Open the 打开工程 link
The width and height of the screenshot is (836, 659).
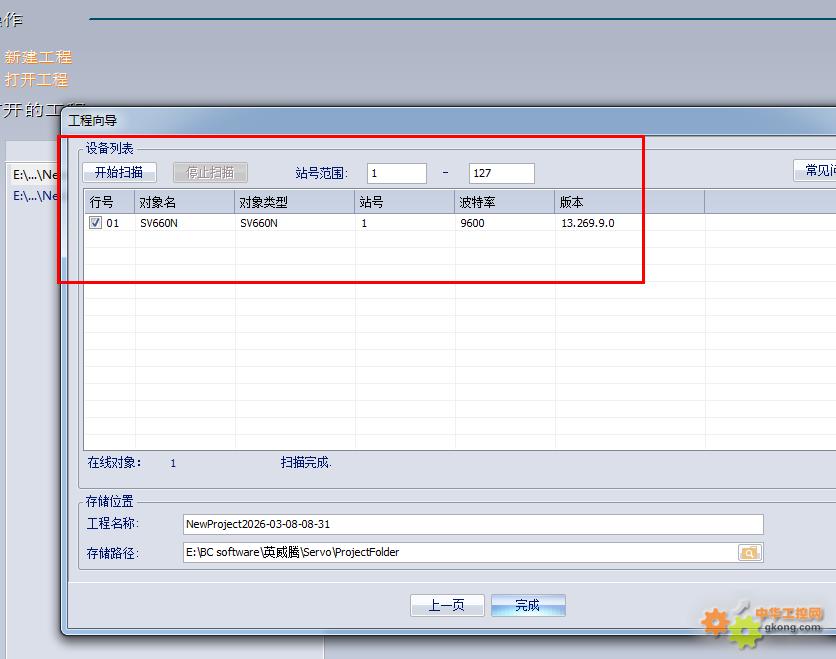point(36,79)
